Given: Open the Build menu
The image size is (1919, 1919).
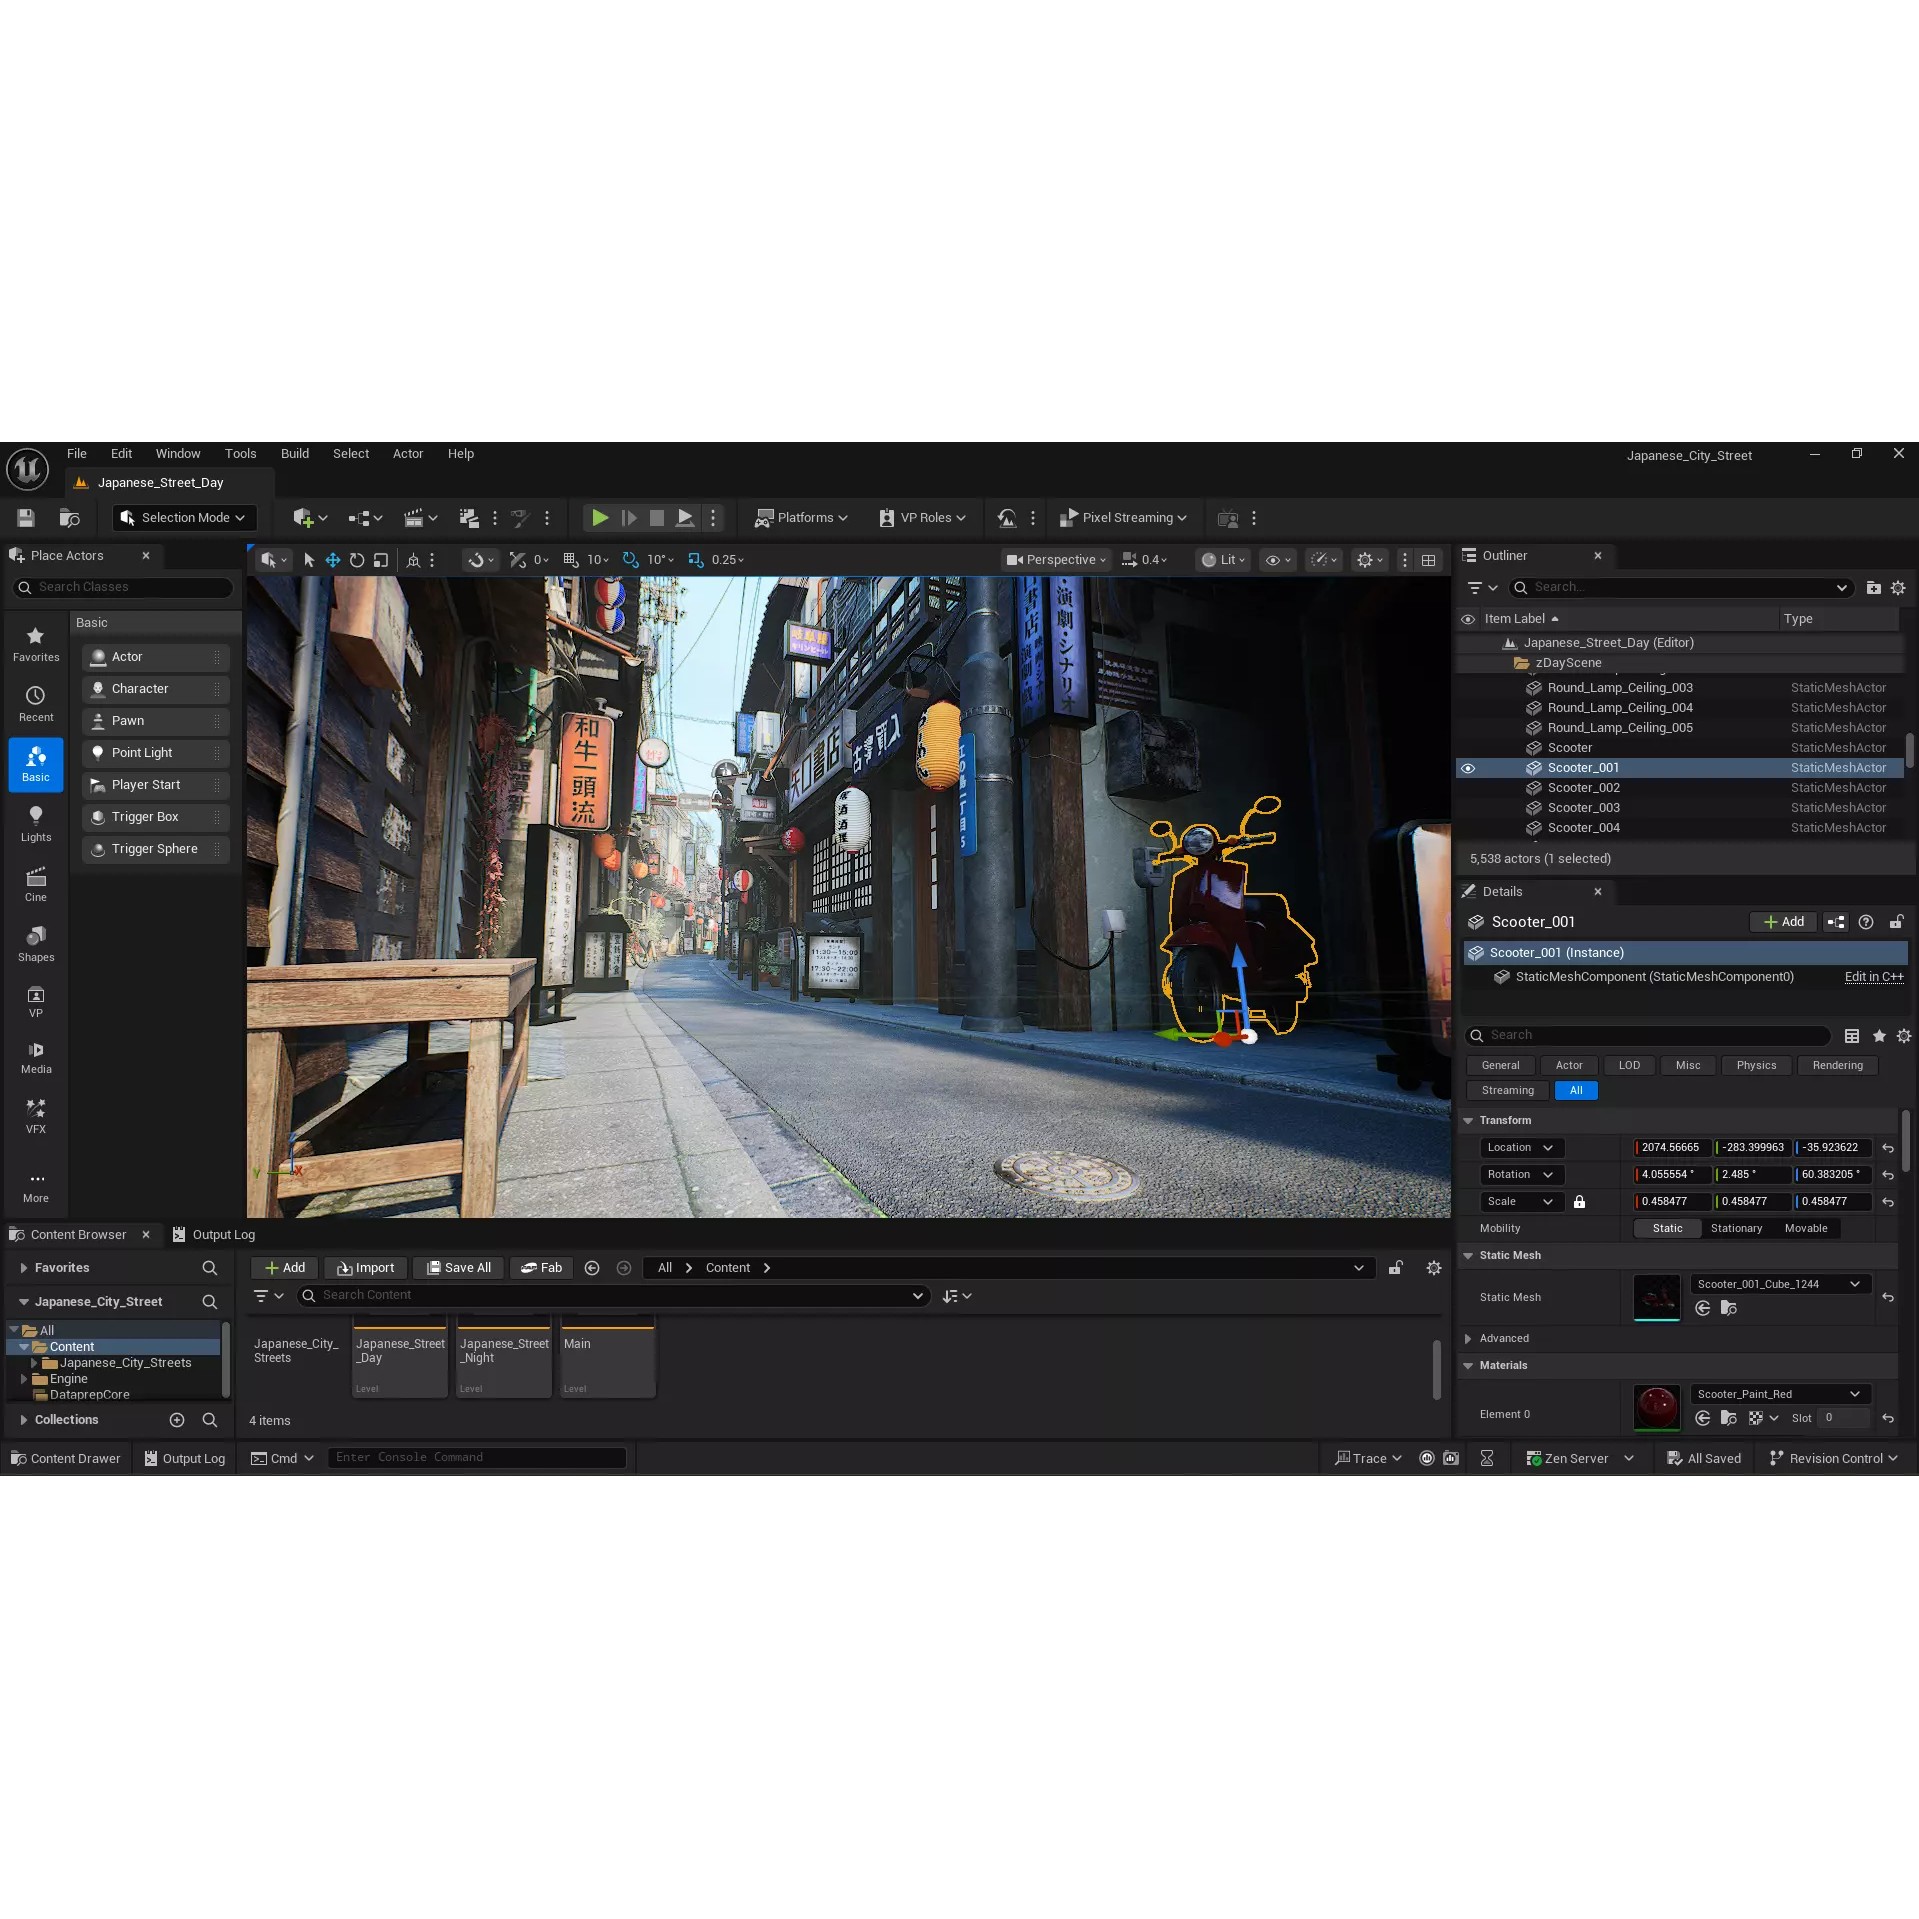Looking at the screenshot, I should pyautogui.click(x=294, y=453).
